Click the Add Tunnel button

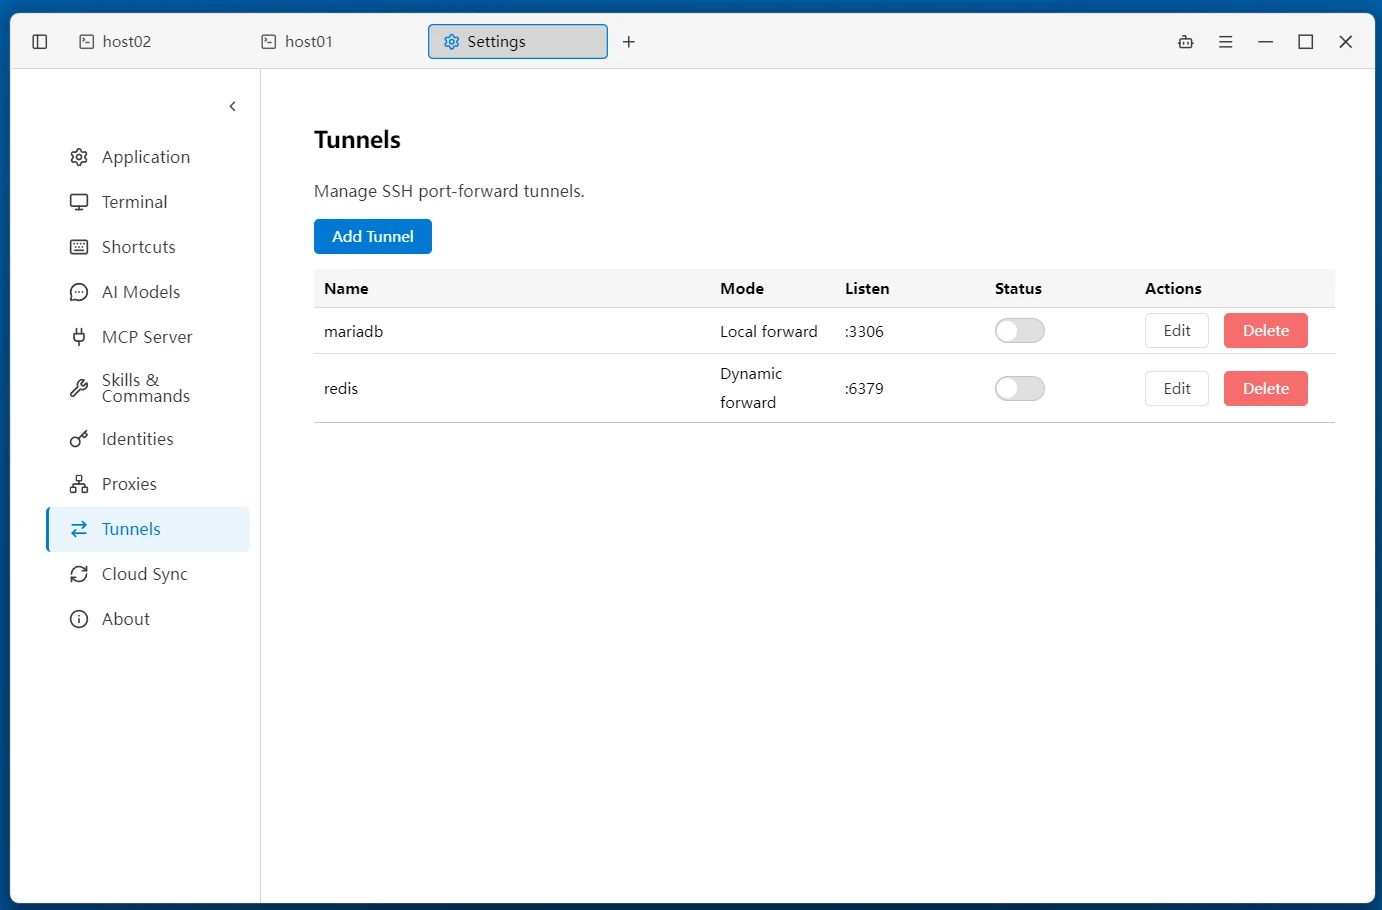[x=373, y=237]
